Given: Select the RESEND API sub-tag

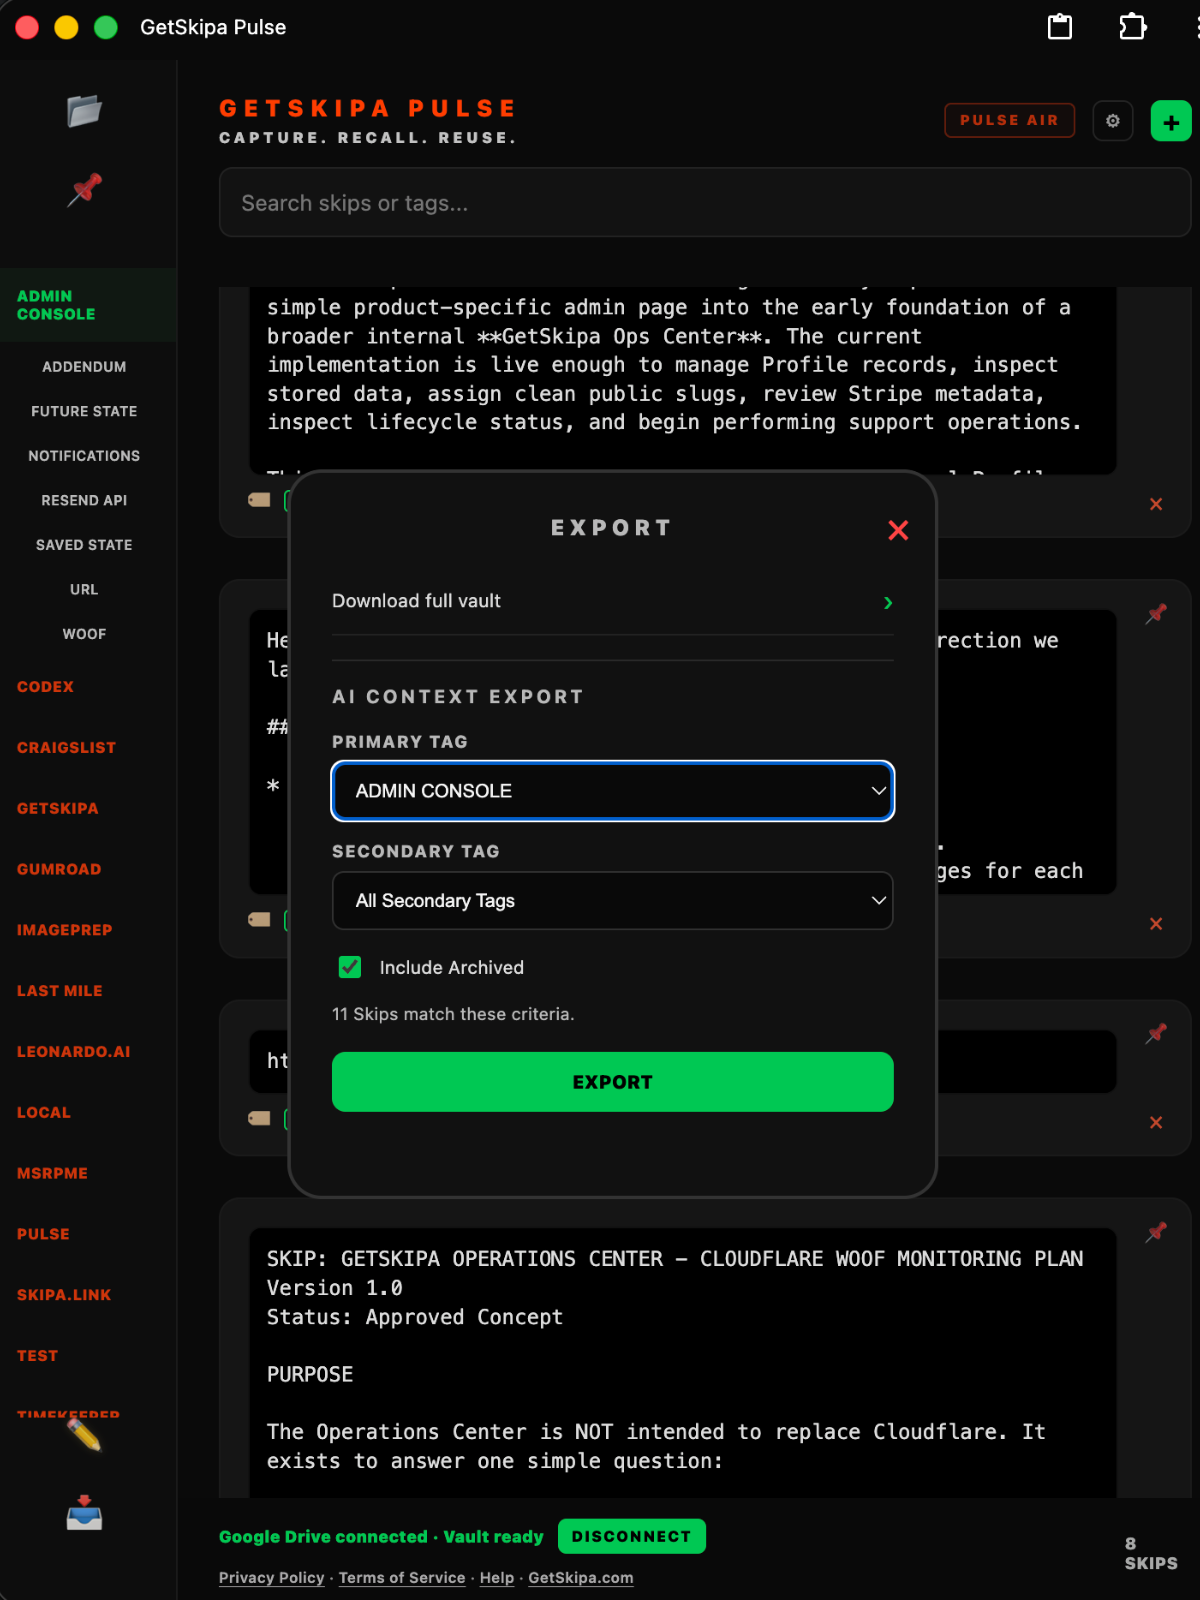Looking at the screenshot, I should (x=84, y=500).
